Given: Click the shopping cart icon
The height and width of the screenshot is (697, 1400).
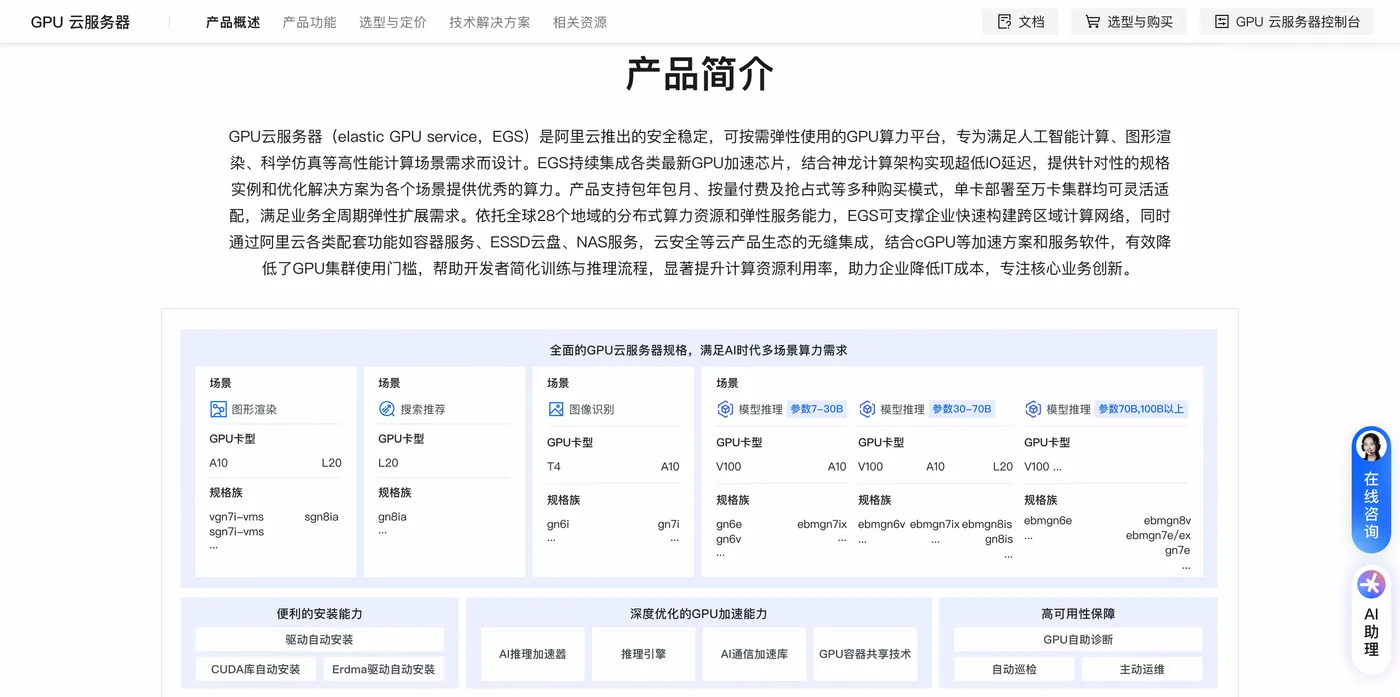Looking at the screenshot, I should pos(1092,22).
